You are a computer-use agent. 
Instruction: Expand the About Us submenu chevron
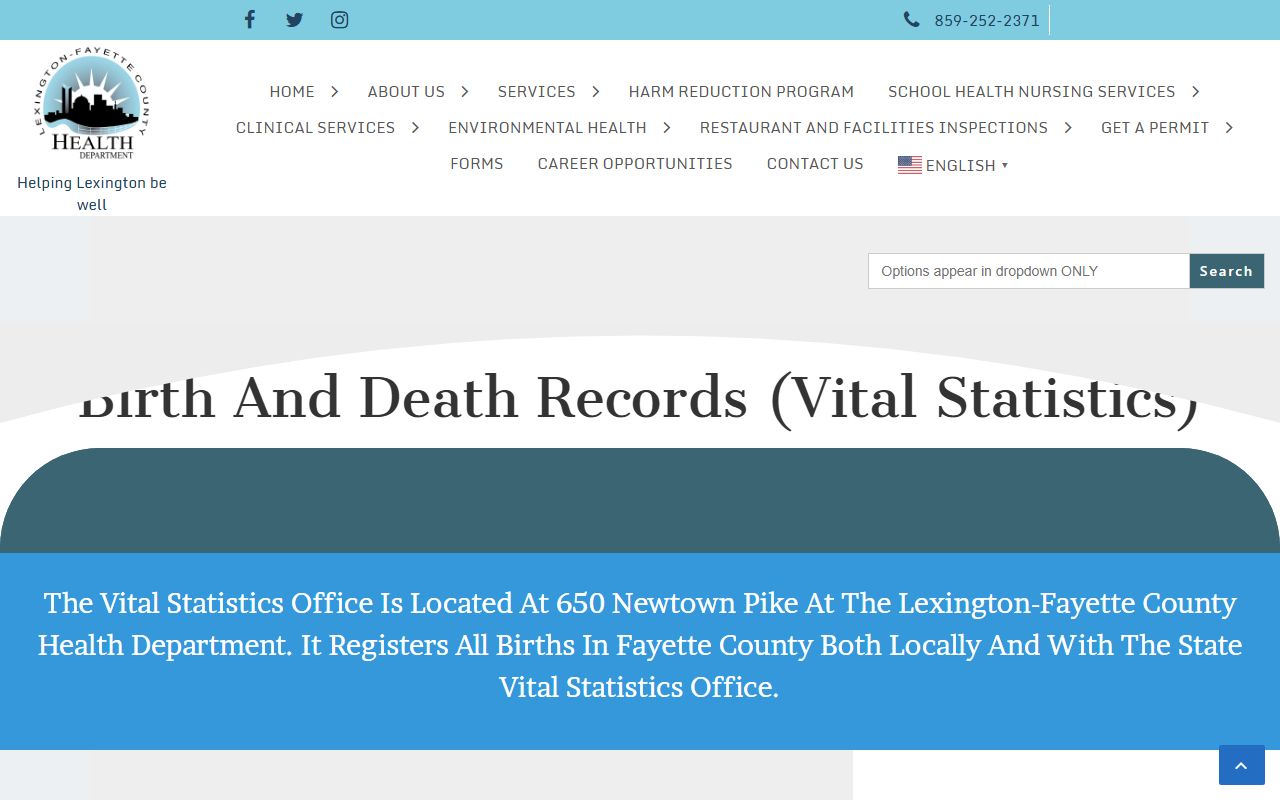click(464, 91)
